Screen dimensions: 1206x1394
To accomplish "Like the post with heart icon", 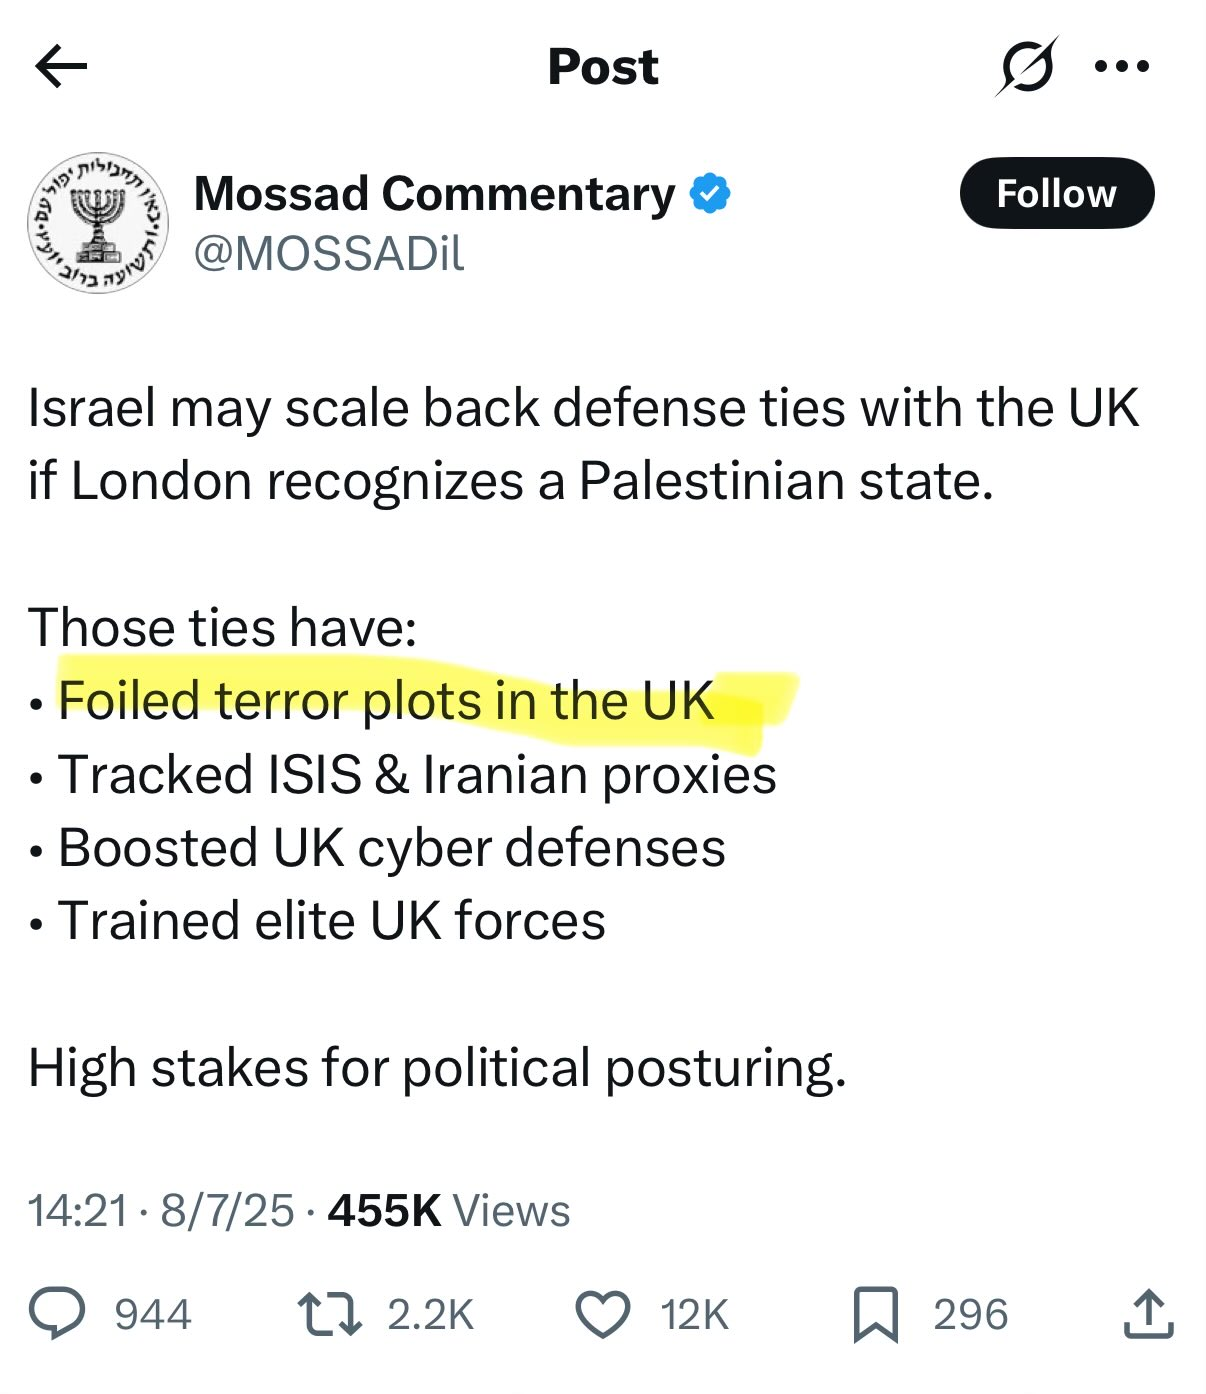I will 604,1314.
